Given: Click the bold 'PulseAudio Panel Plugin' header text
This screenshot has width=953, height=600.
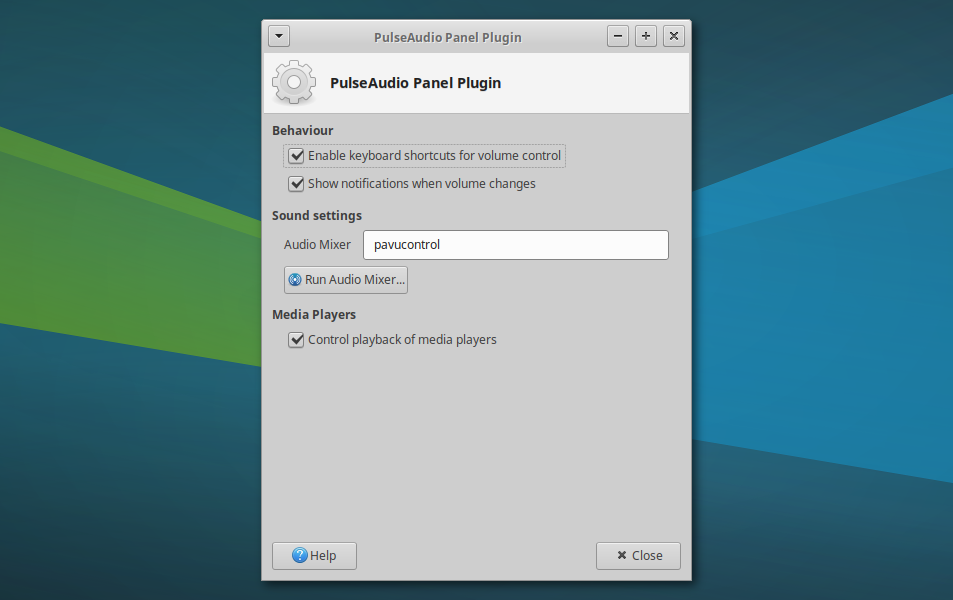Looking at the screenshot, I should pos(416,83).
